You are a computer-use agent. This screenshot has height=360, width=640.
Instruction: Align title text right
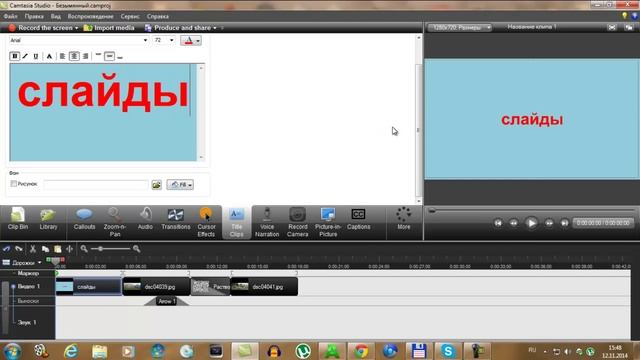coord(85,56)
